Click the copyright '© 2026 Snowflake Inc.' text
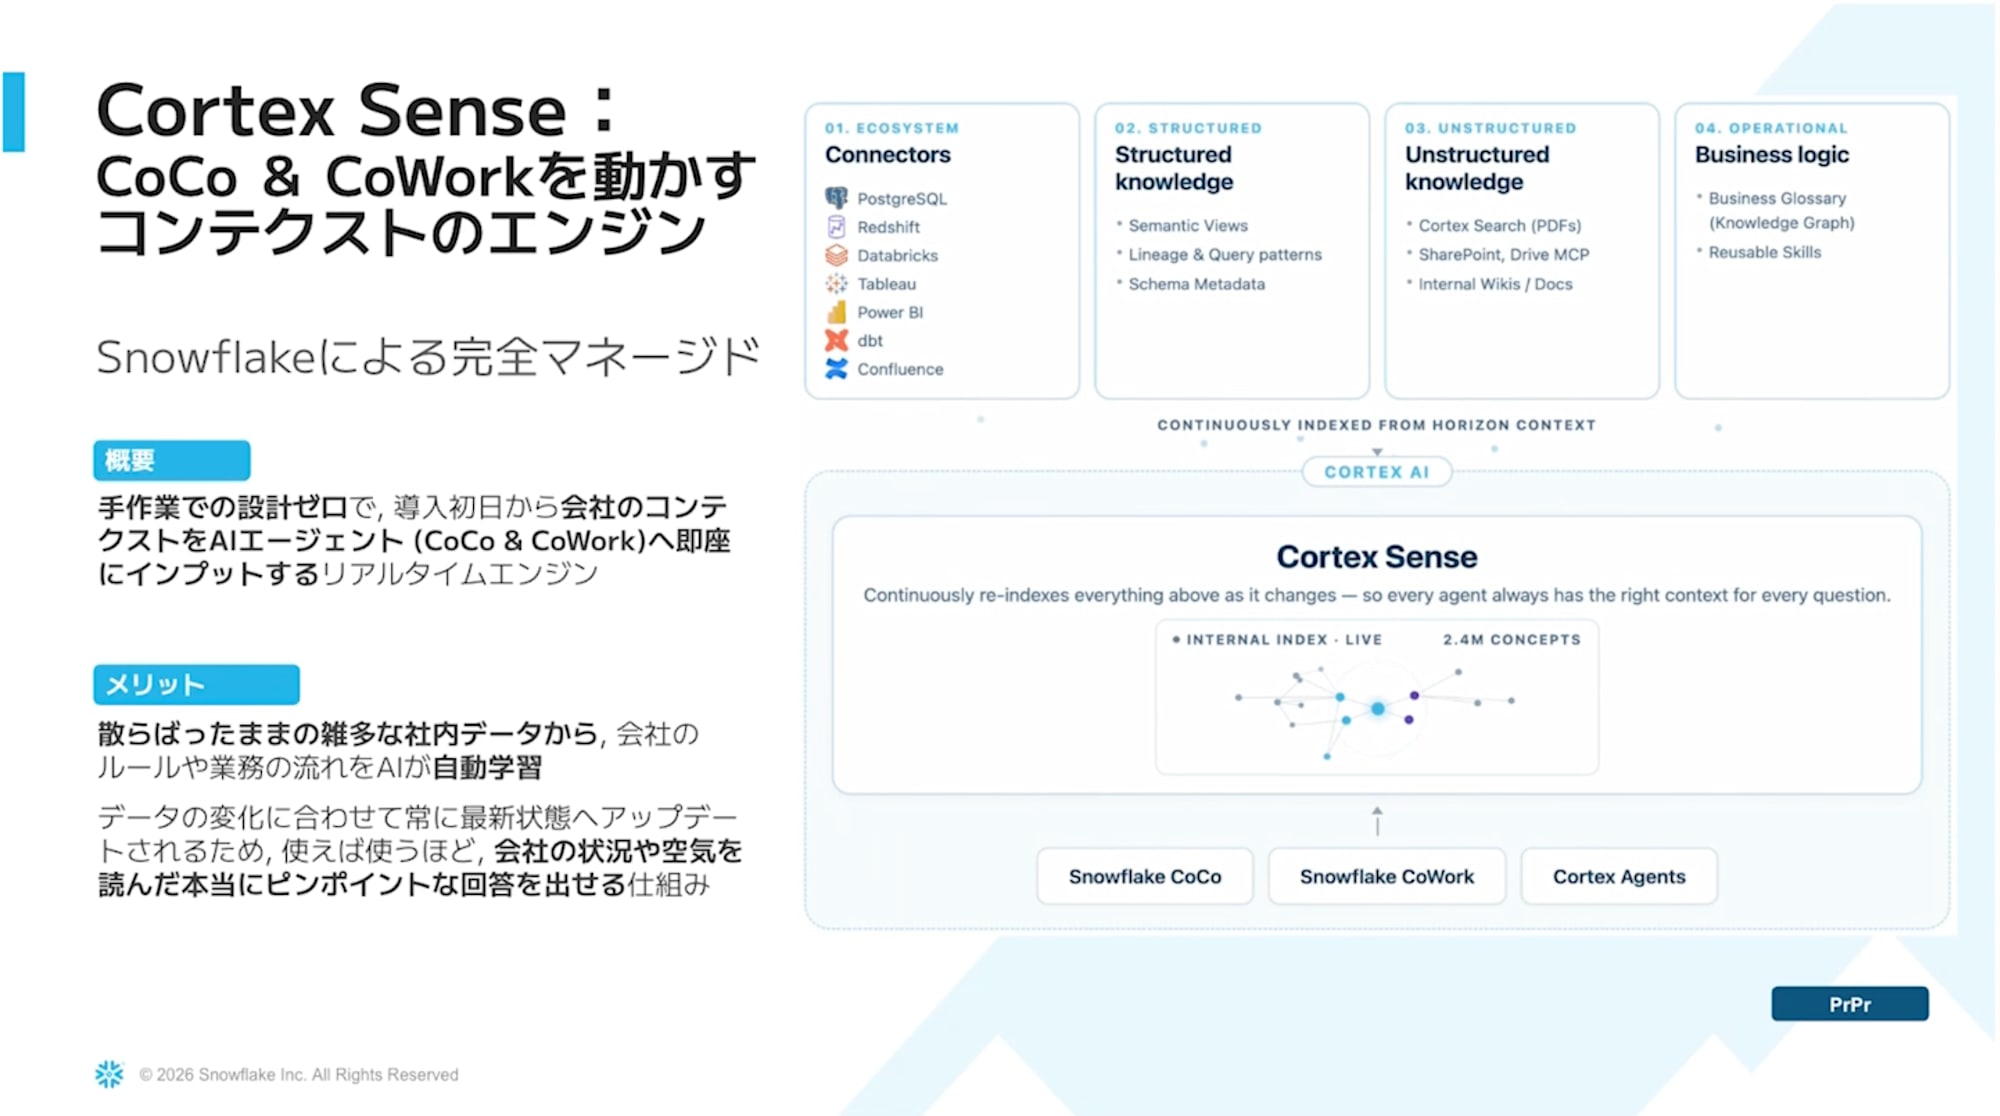2000x1116 pixels. tap(299, 1075)
